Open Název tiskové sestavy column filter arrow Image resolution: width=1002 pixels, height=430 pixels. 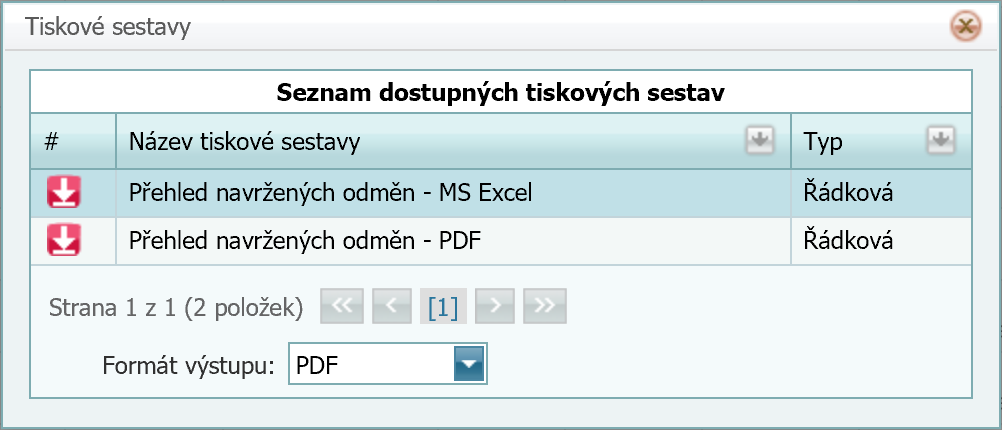pos(759,141)
